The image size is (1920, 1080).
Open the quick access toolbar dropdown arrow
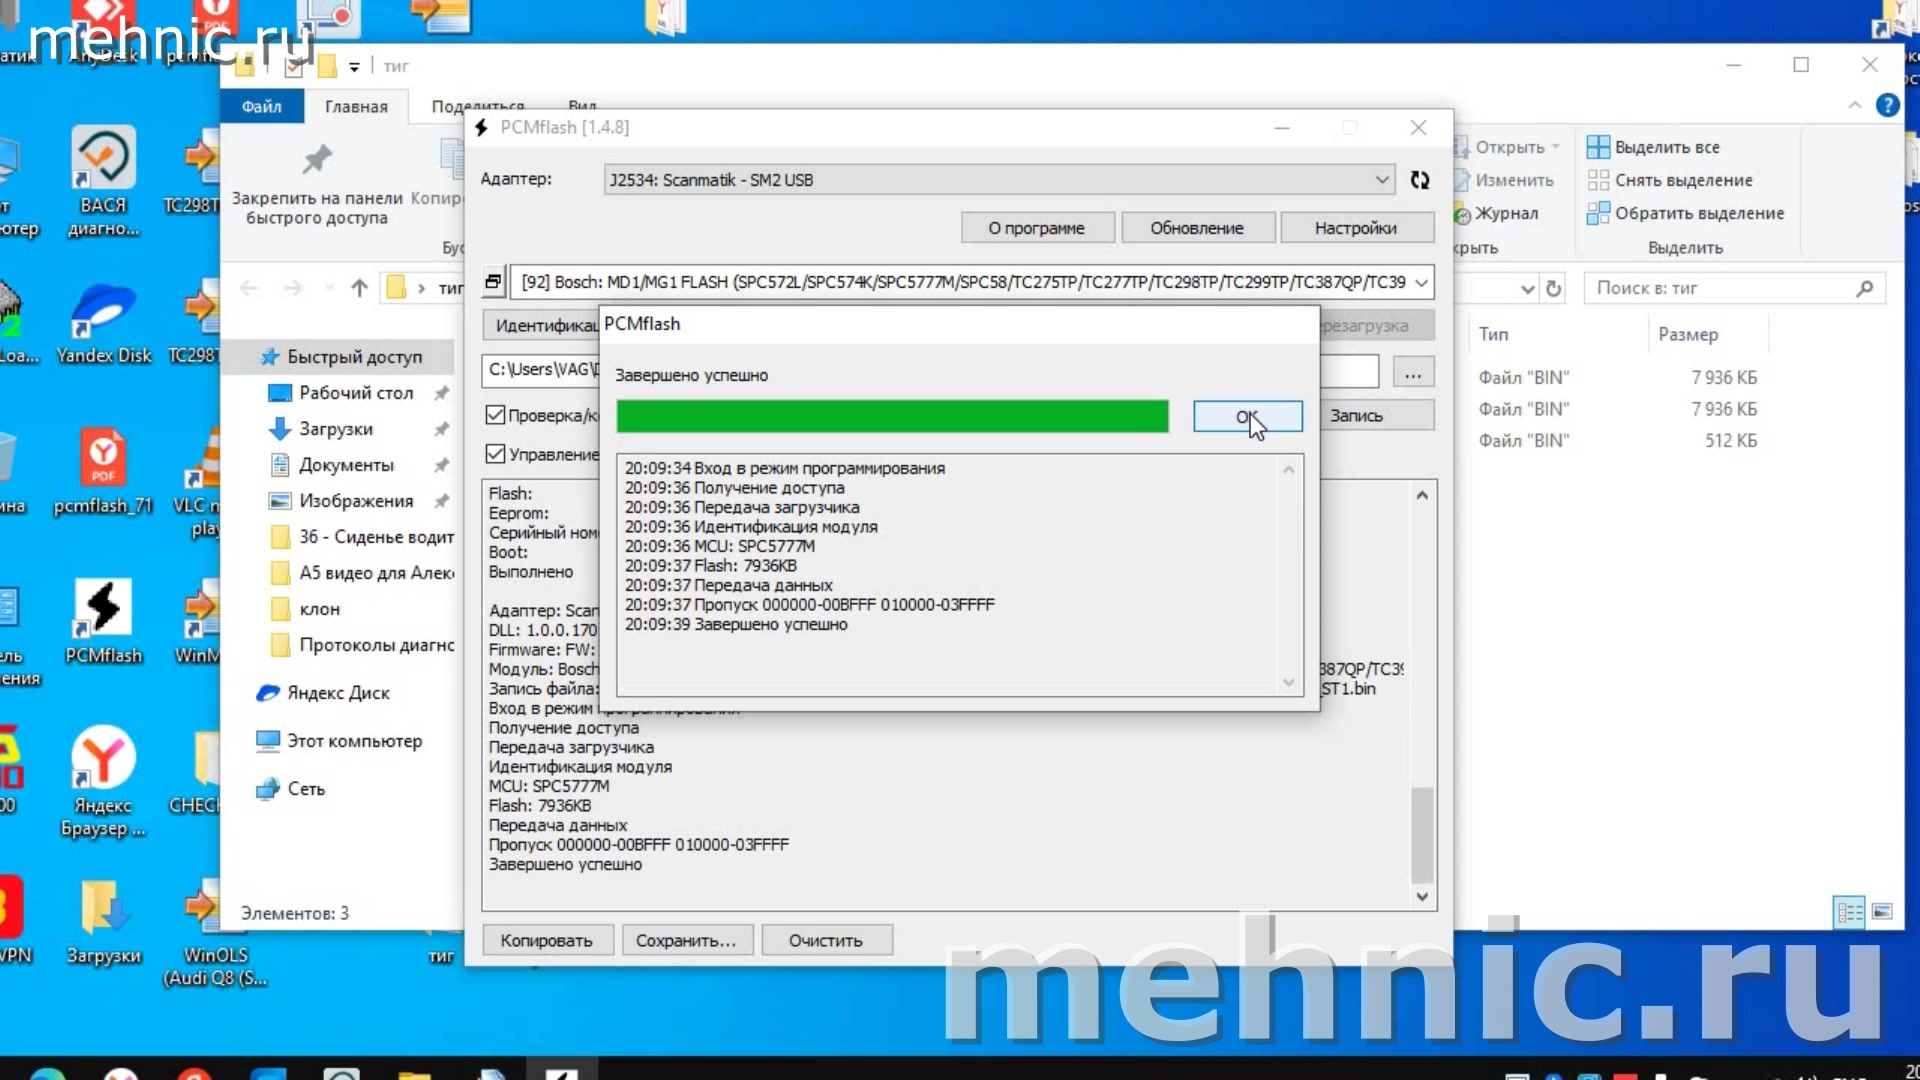[x=354, y=67]
